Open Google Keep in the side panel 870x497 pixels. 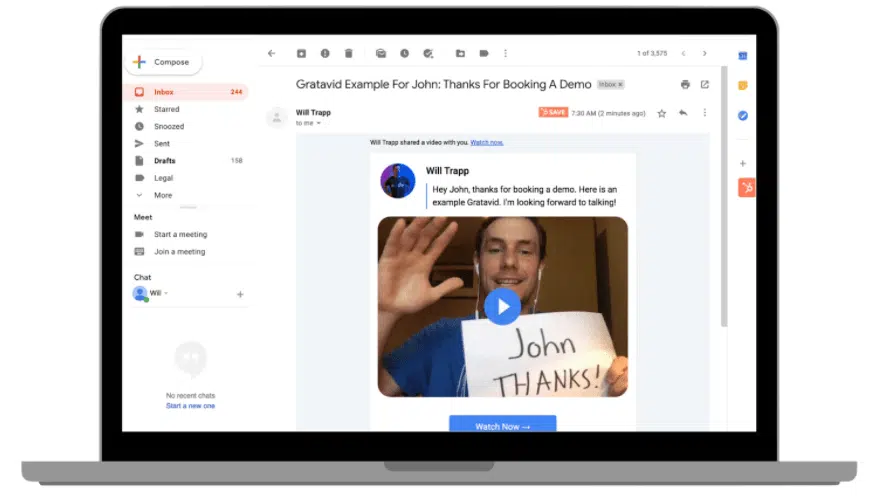[742, 85]
